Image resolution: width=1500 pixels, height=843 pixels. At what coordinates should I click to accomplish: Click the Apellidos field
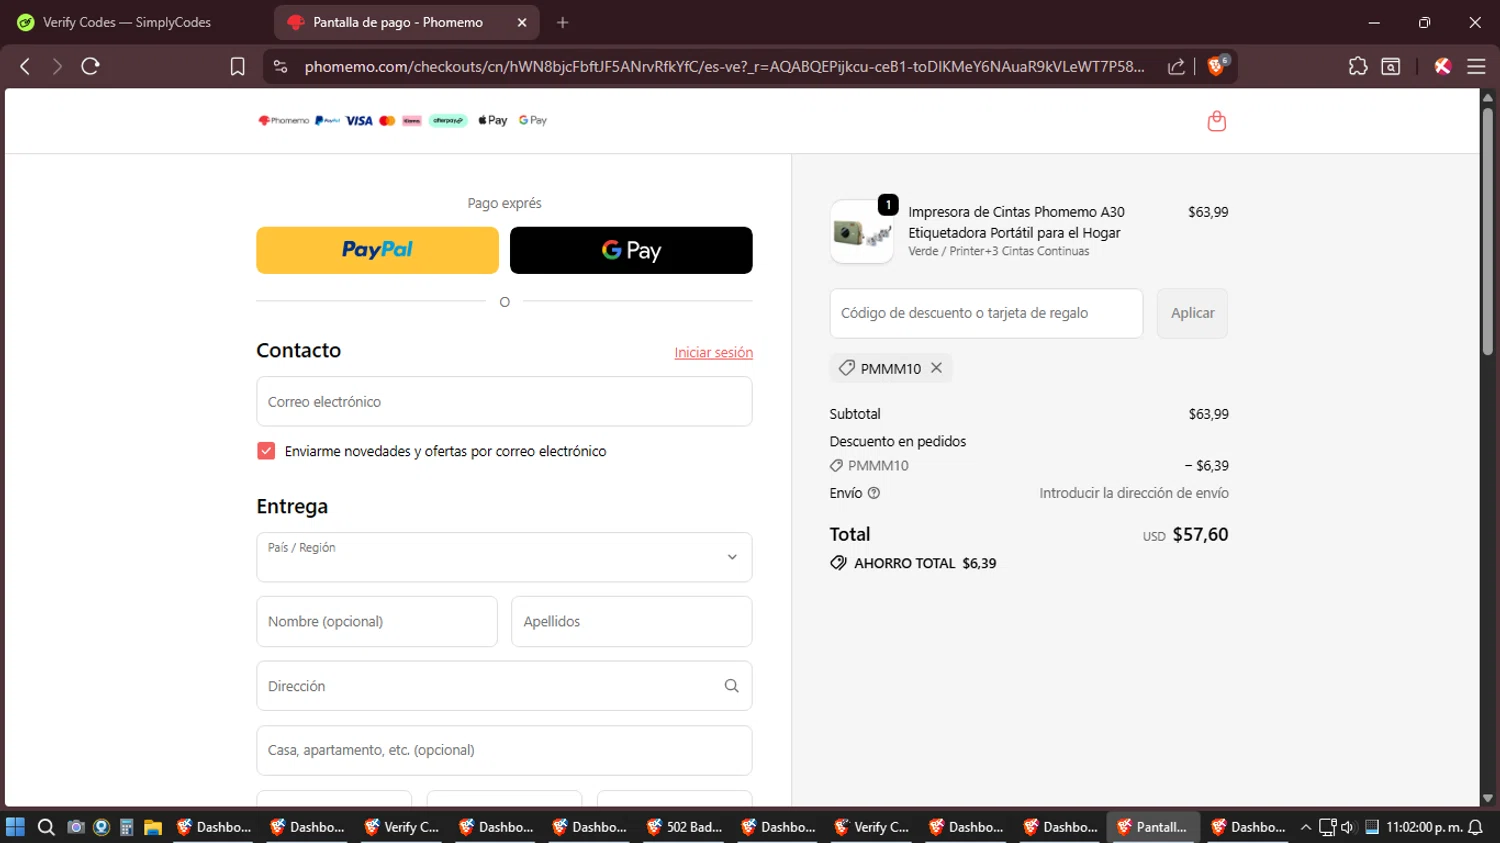pyautogui.click(x=631, y=621)
